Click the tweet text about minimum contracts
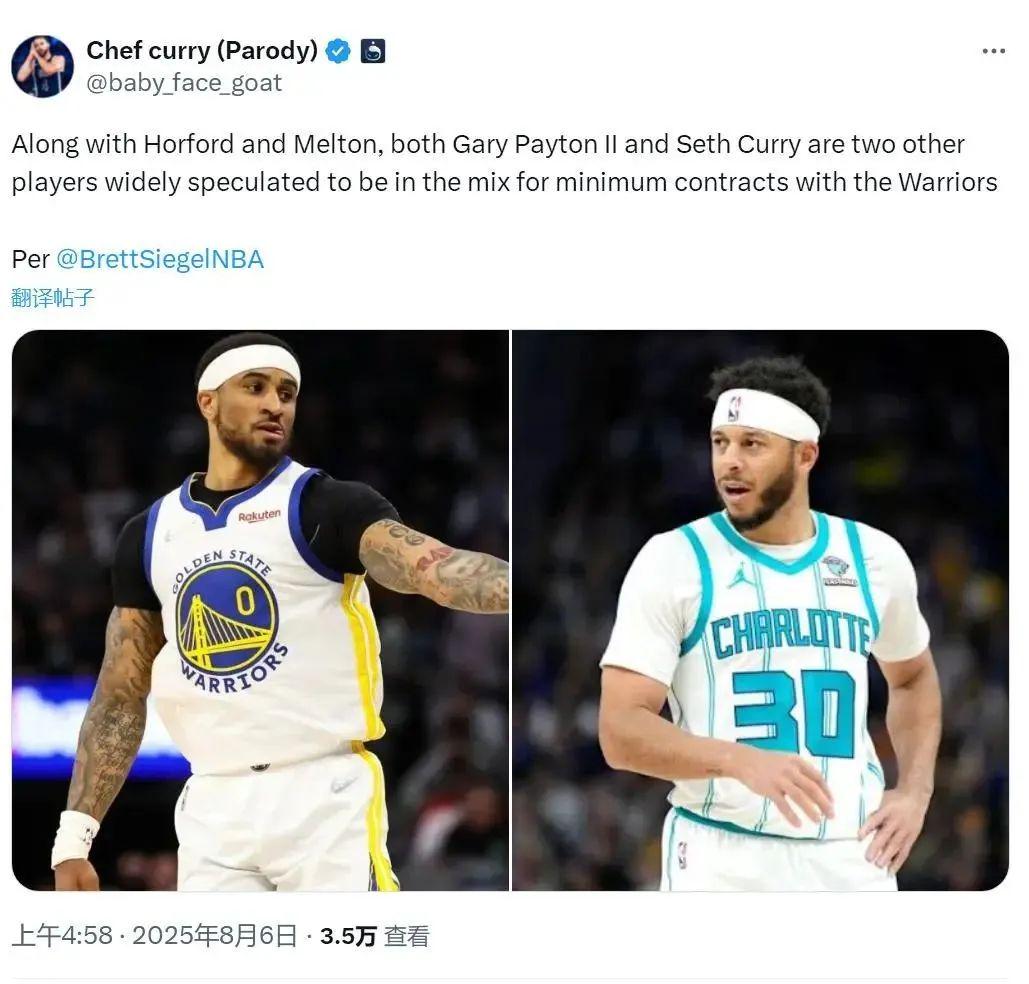The height and width of the screenshot is (984, 1029). coord(504,163)
